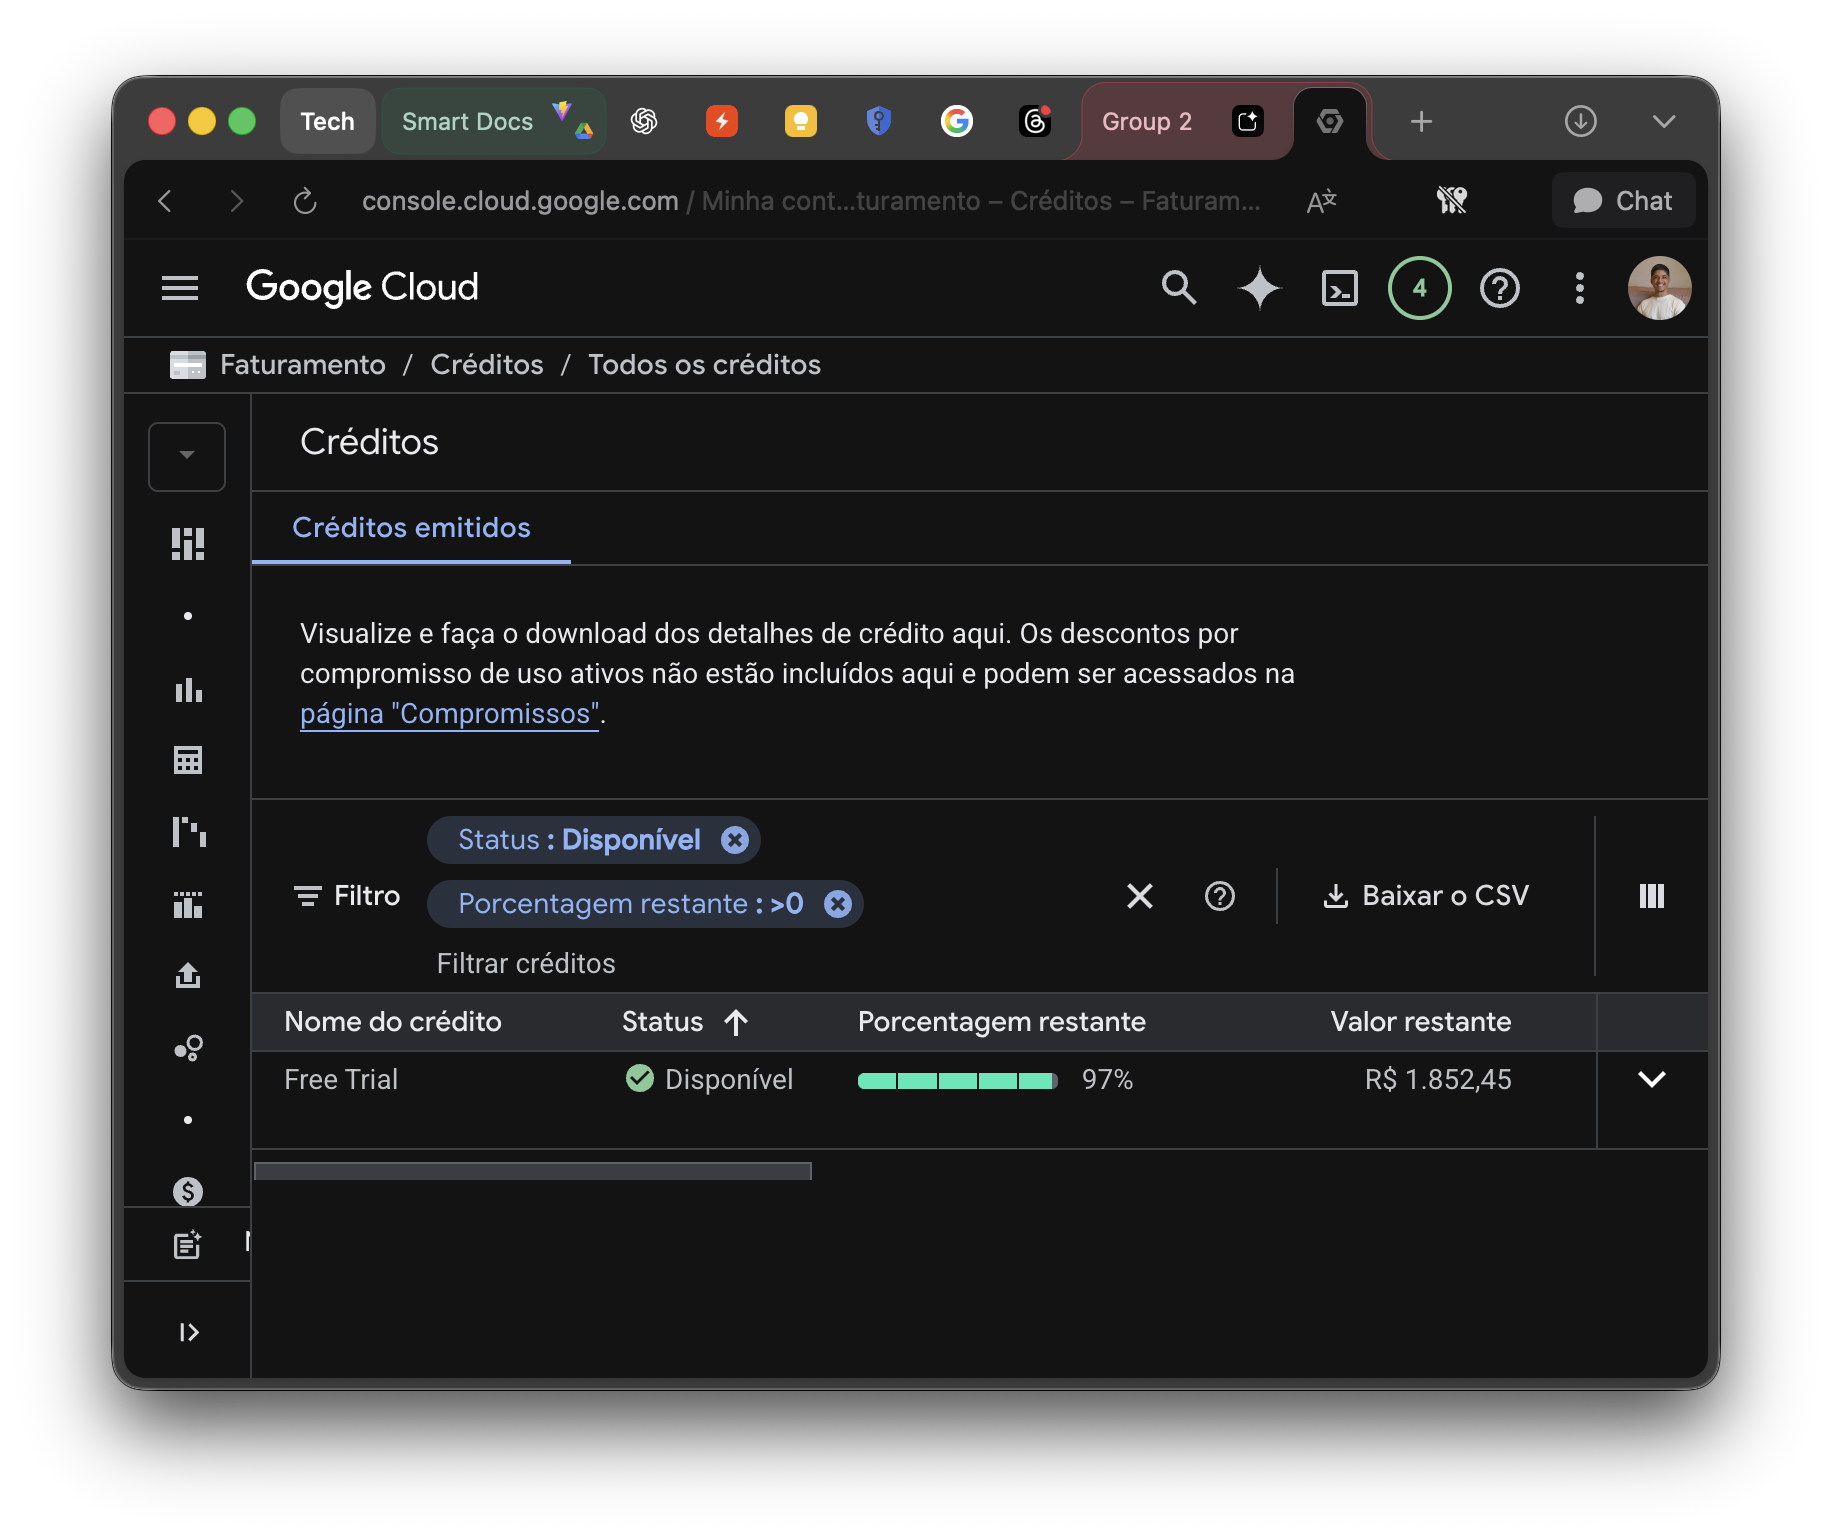Viewport: 1832px width, 1538px height.
Task: Go to Créditos breadcrumb
Action: (x=487, y=365)
